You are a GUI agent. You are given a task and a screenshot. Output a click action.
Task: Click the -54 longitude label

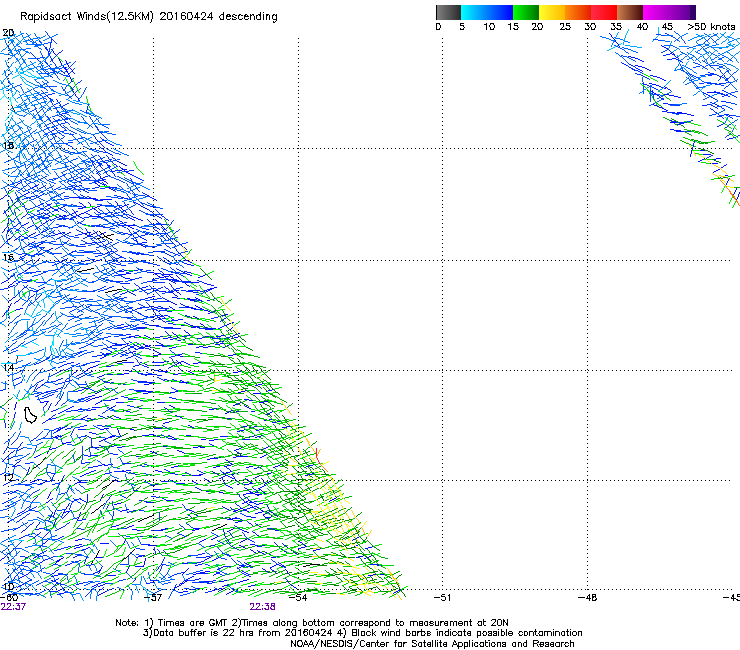pos(297,598)
